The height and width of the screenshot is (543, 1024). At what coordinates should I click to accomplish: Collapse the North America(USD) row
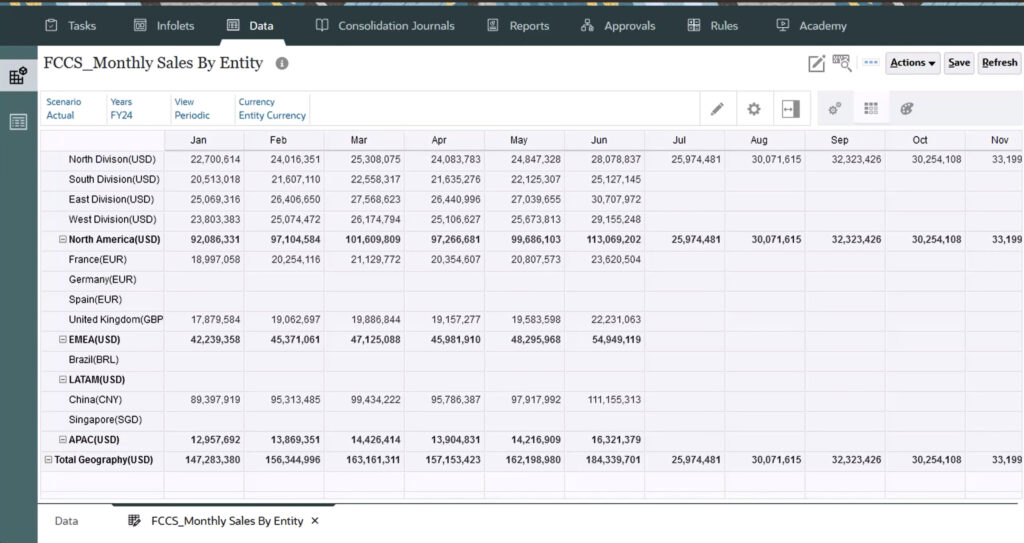[x=63, y=240]
